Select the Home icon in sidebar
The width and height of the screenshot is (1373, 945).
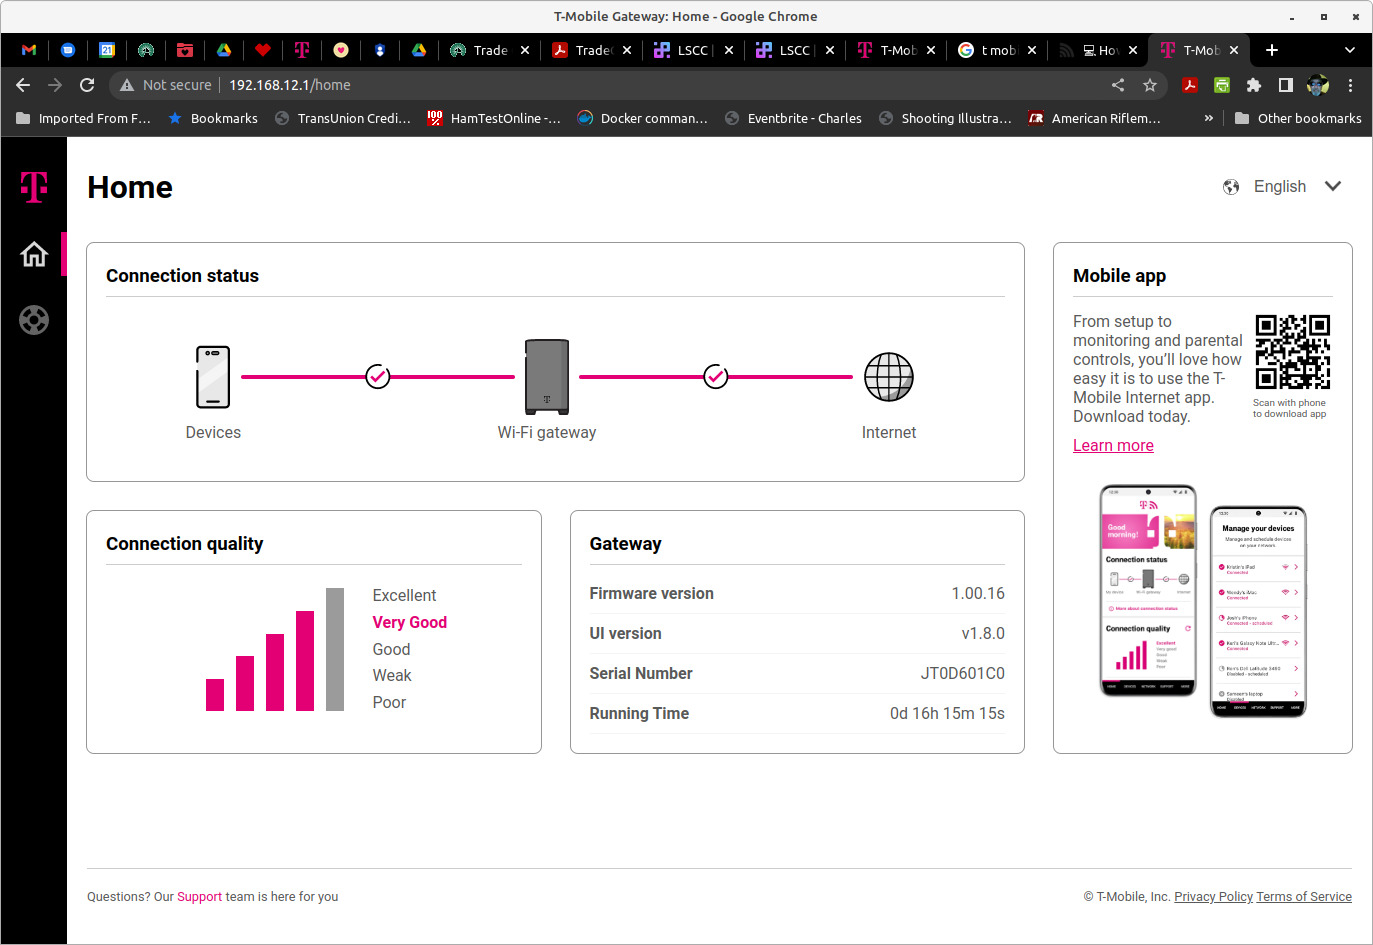coord(34,254)
